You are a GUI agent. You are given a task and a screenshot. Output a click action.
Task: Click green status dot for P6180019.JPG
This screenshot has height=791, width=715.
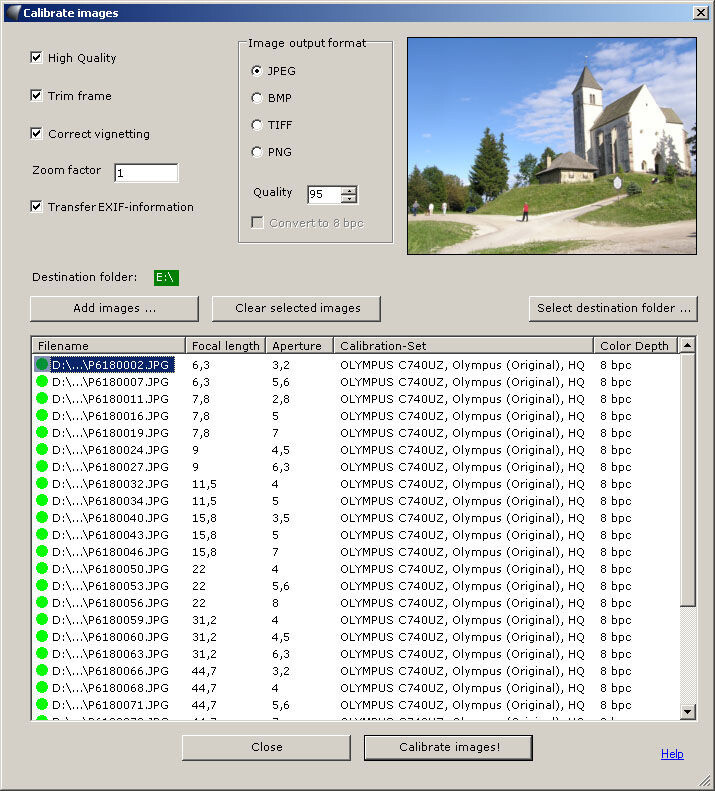[x=42, y=432]
